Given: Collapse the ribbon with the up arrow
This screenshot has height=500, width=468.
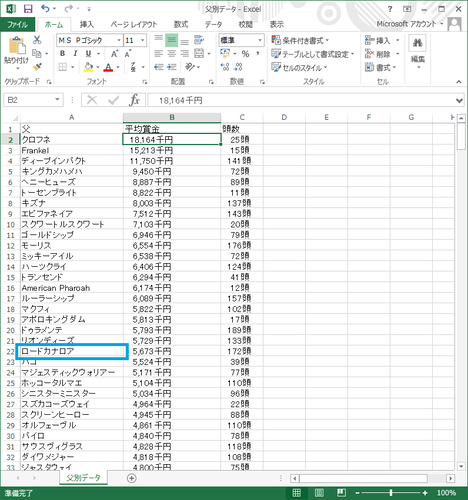Looking at the screenshot, I should [459, 82].
